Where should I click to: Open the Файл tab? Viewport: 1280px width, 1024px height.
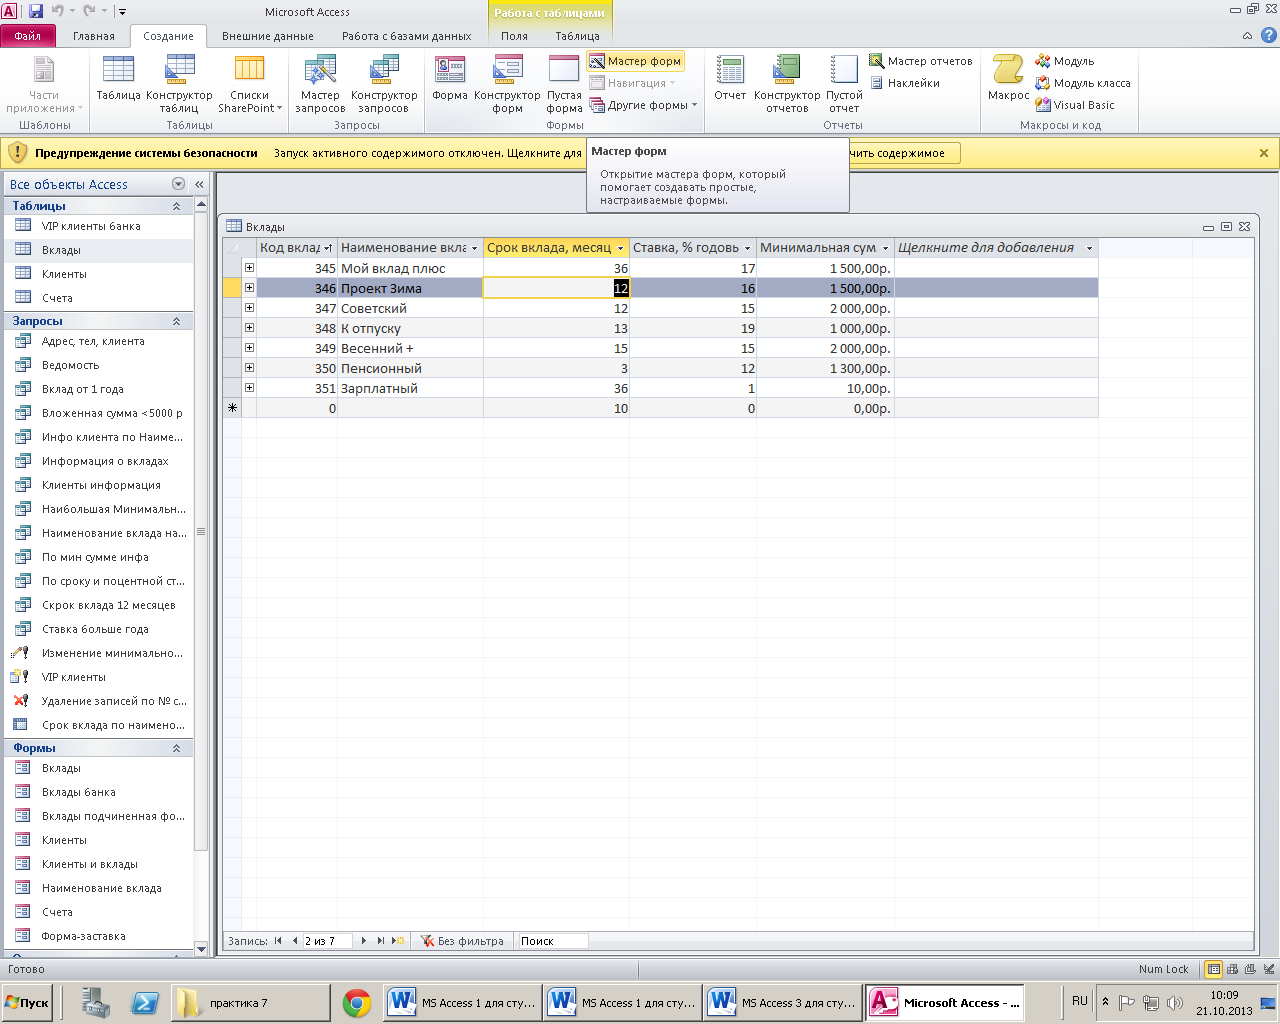click(x=28, y=36)
